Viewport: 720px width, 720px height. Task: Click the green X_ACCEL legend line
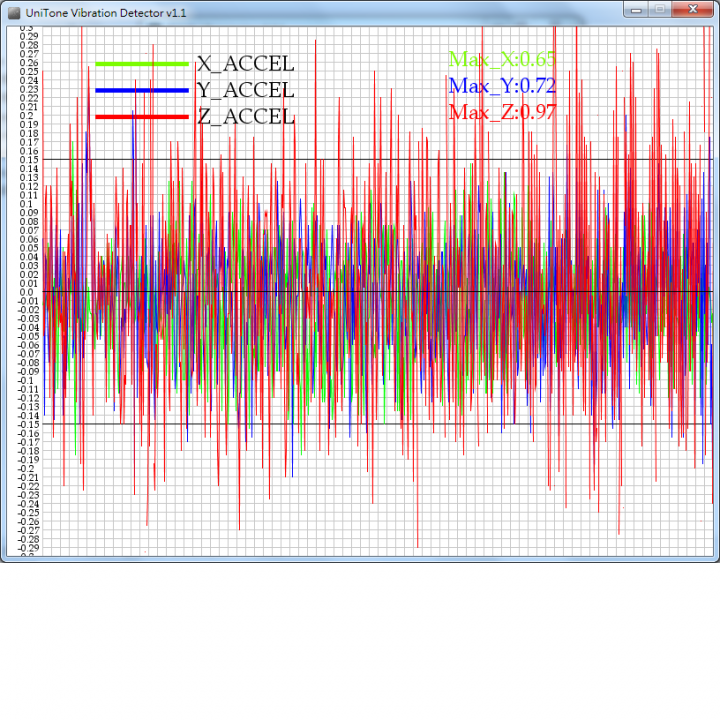click(x=142, y=64)
